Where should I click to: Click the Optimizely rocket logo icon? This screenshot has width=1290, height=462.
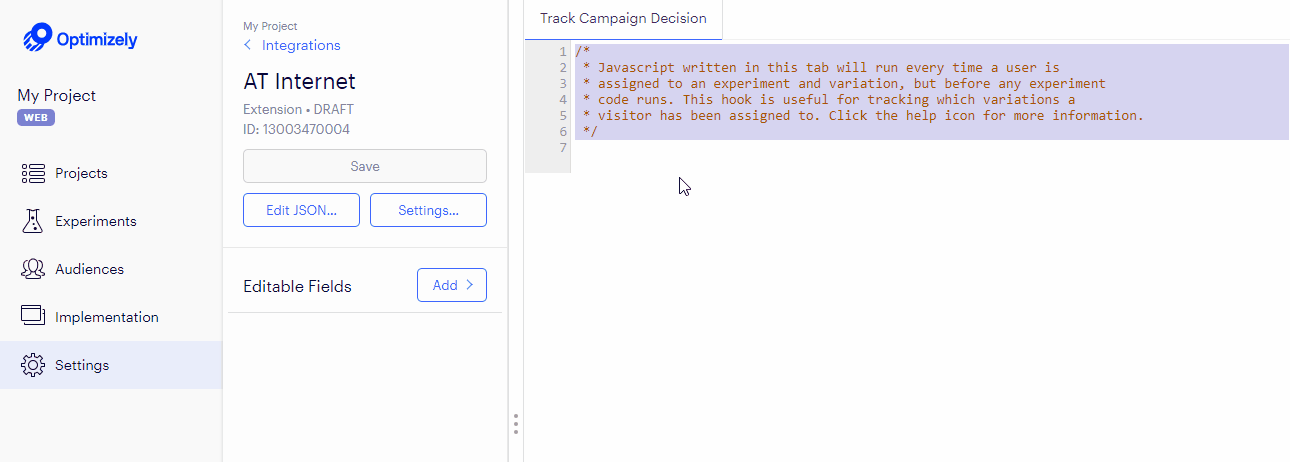(37, 38)
